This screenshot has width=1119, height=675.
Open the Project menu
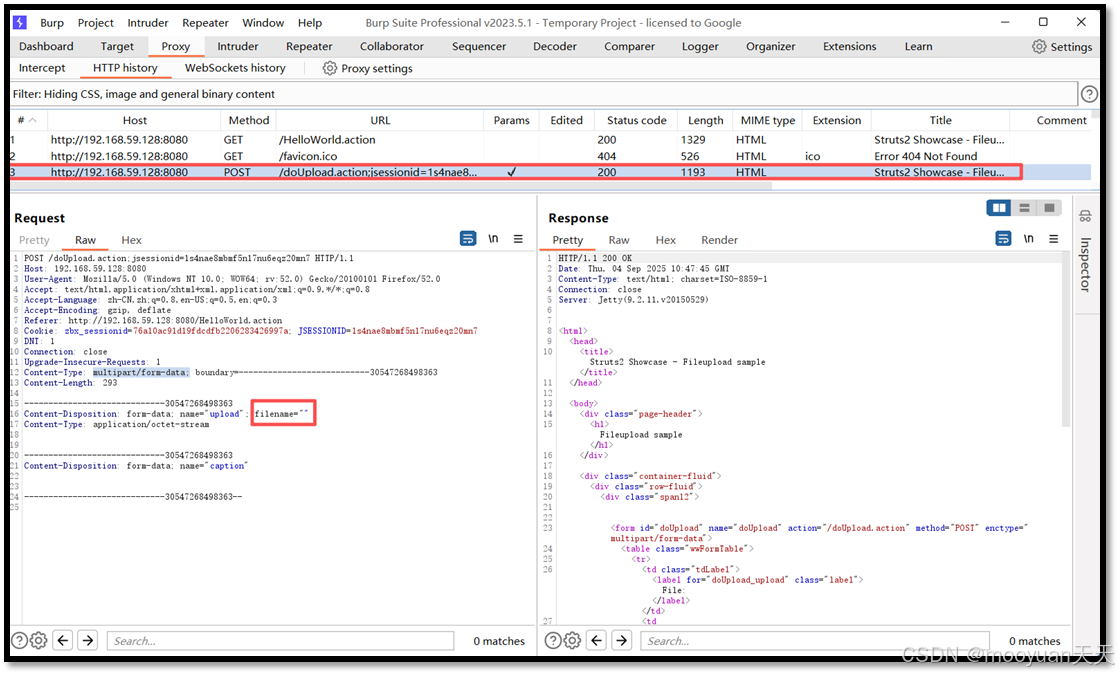coord(96,23)
